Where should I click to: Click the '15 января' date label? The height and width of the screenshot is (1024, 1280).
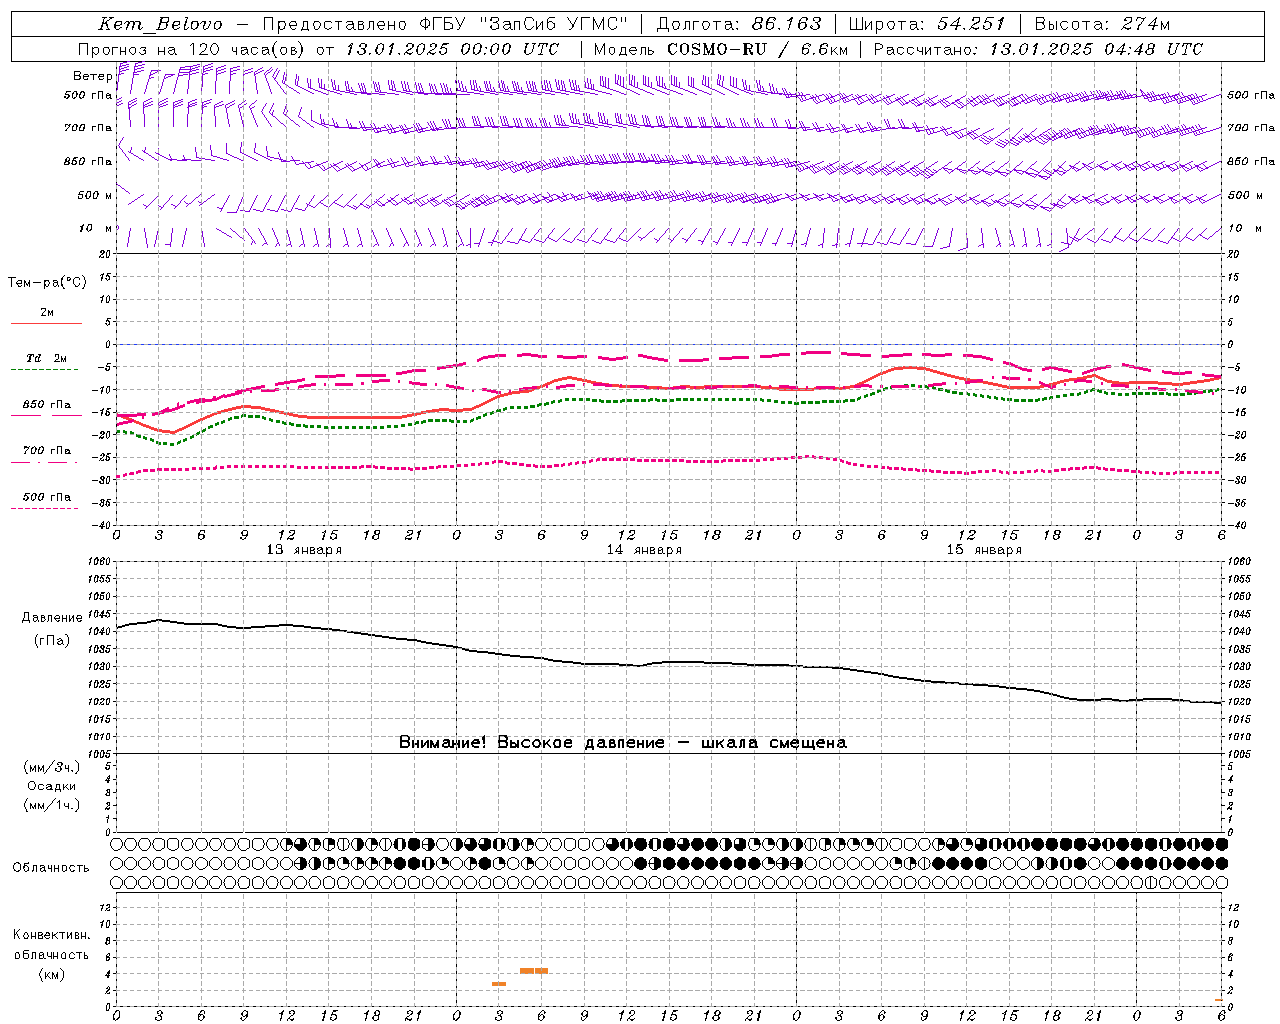pyautogui.click(x=984, y=550)
